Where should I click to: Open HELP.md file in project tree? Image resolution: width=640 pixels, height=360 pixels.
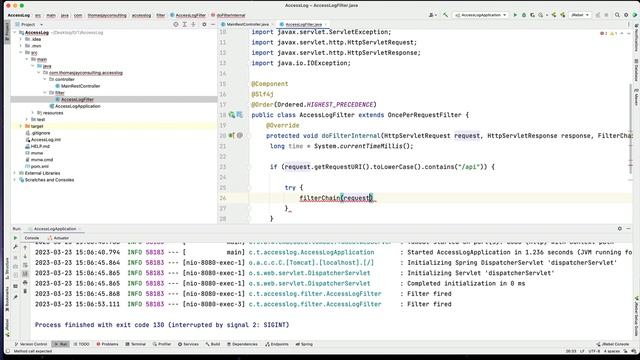pyautogui.click(x=40, y=146)
